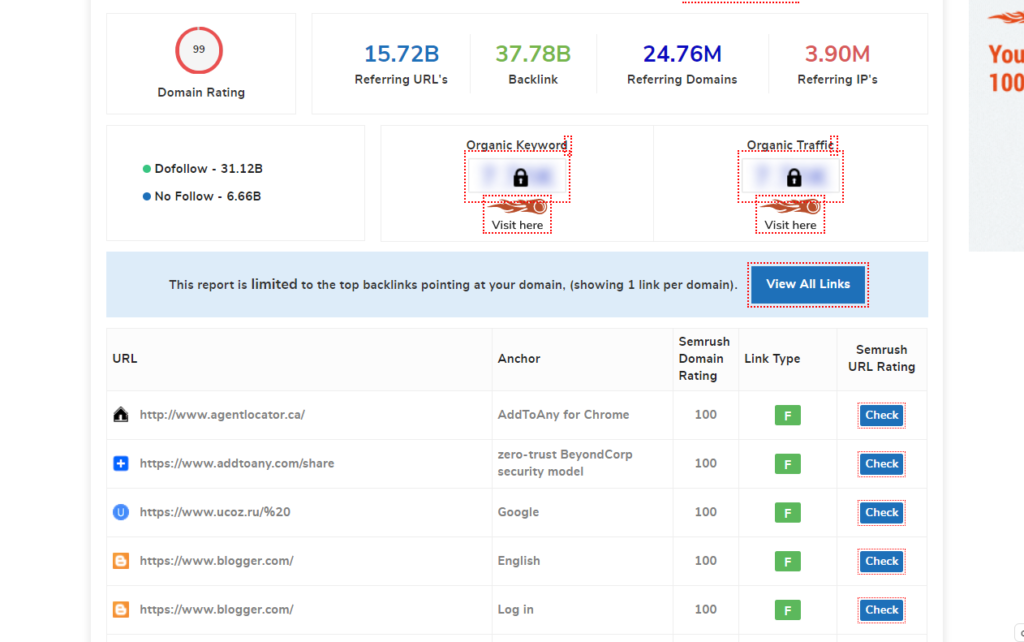The image size is (1024, 642).
Task: Toggle the F link type on the agentlocator row
Action: coord(787,414)
